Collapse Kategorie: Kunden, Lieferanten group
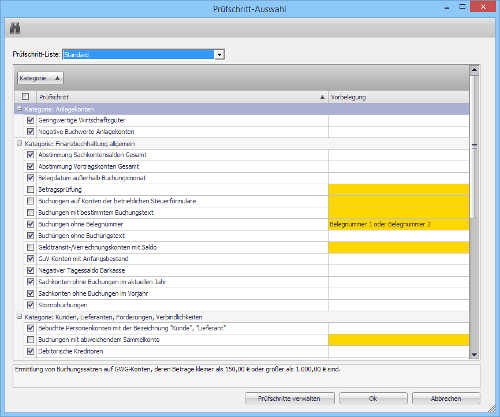Viewport: 500px width, 417px height. click(19, 317)
